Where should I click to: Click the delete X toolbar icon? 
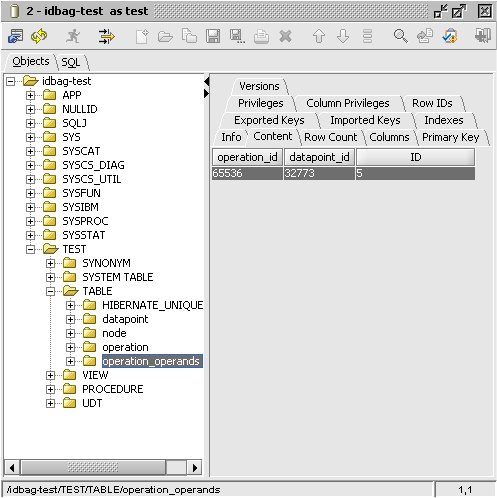coord(285,36)
